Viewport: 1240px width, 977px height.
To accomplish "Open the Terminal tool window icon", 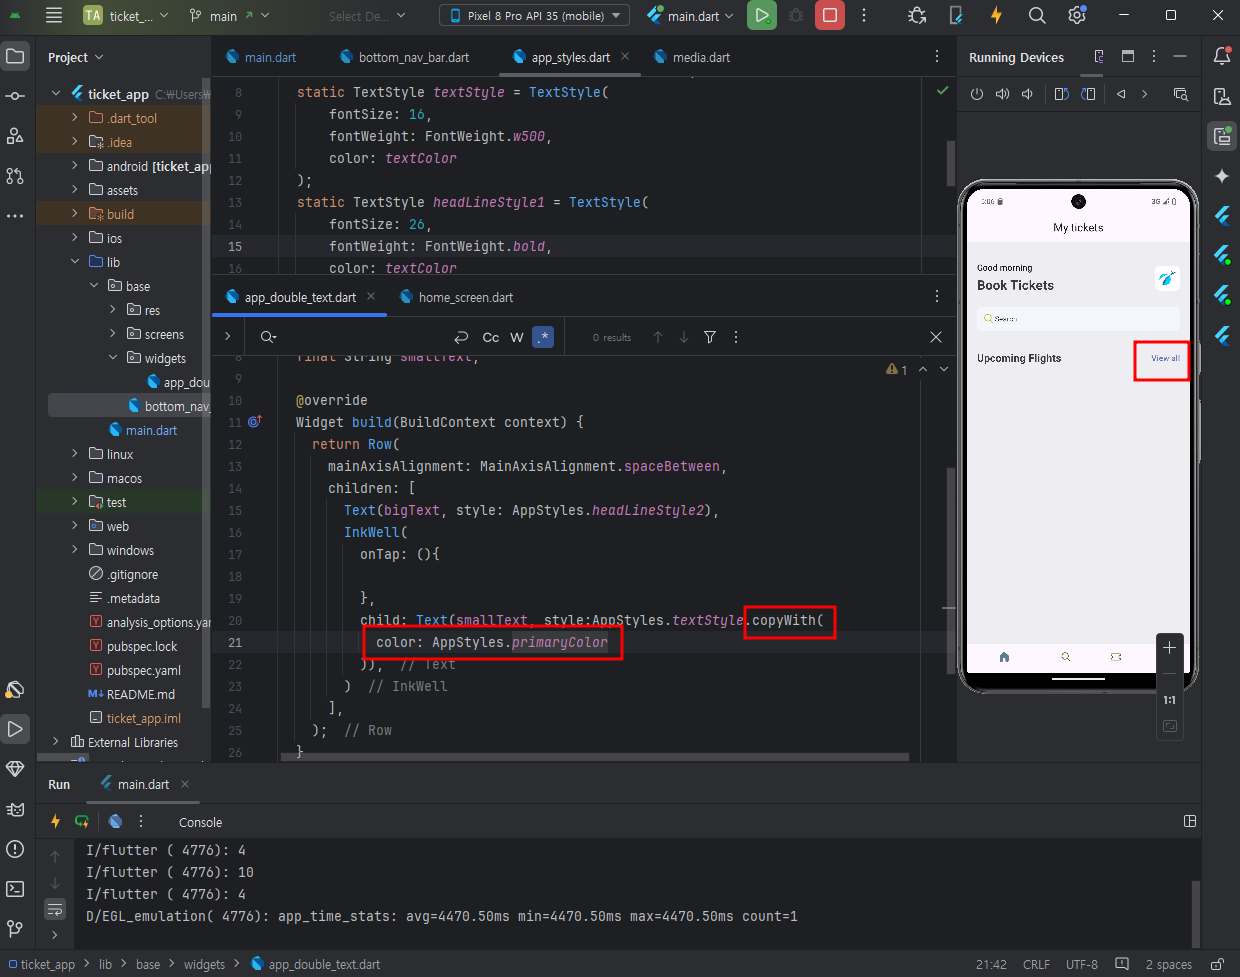I will coord(15,889).
